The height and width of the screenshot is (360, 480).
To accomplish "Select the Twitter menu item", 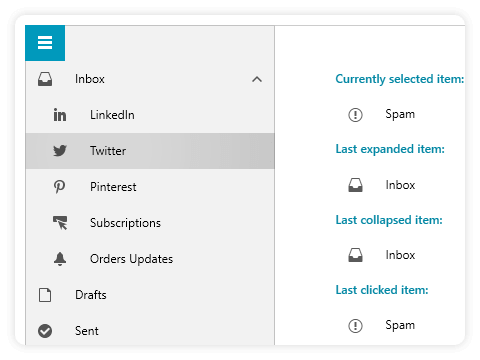I will click(150, 151).
